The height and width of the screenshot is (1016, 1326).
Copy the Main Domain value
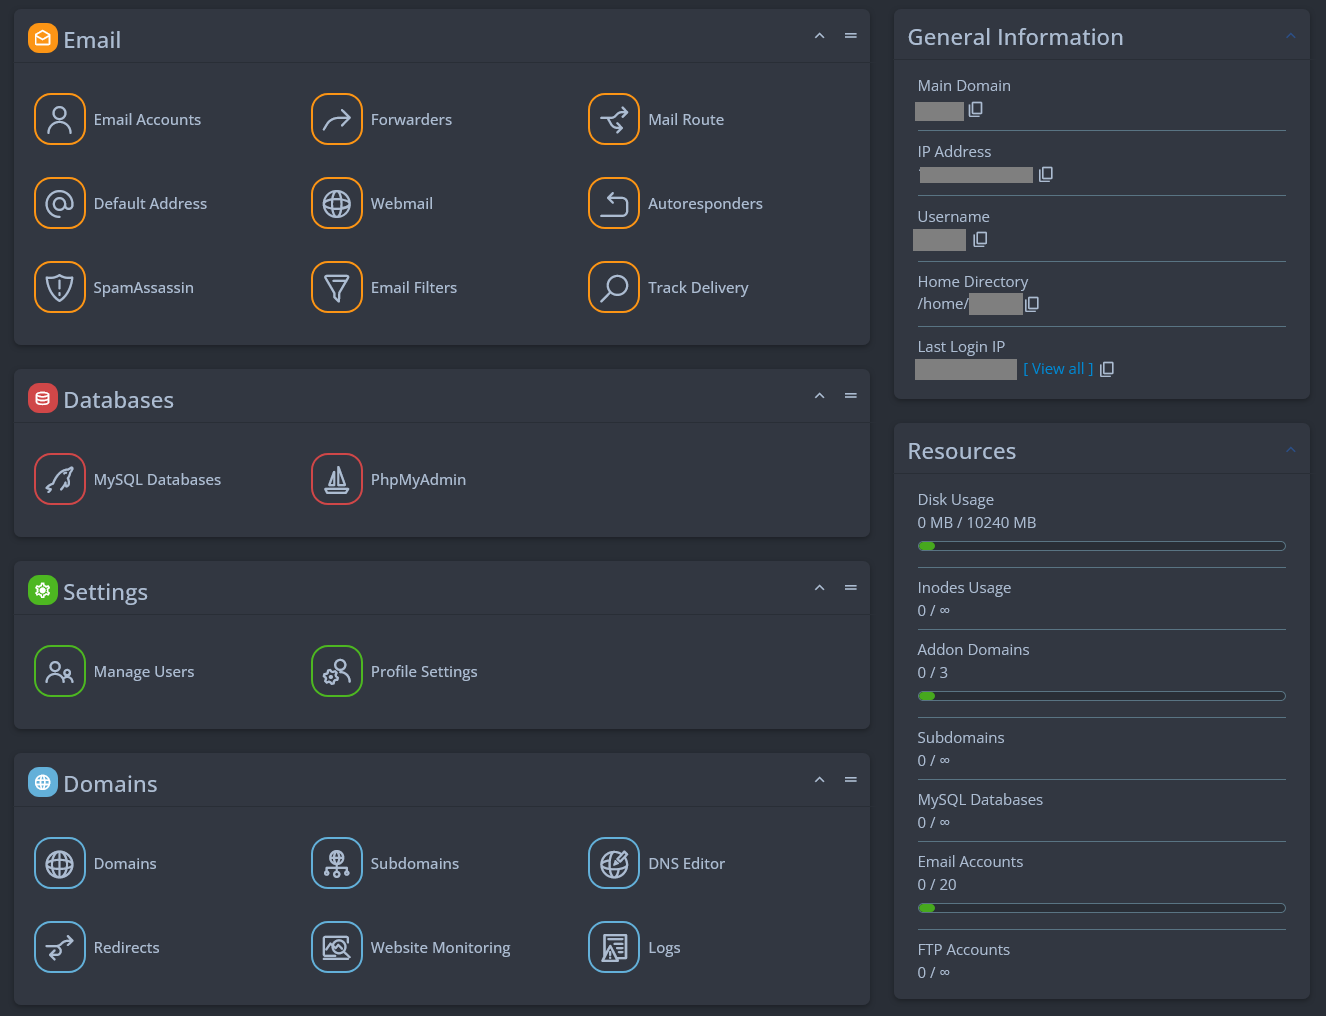pyautogui.click(x=976, y=109)
